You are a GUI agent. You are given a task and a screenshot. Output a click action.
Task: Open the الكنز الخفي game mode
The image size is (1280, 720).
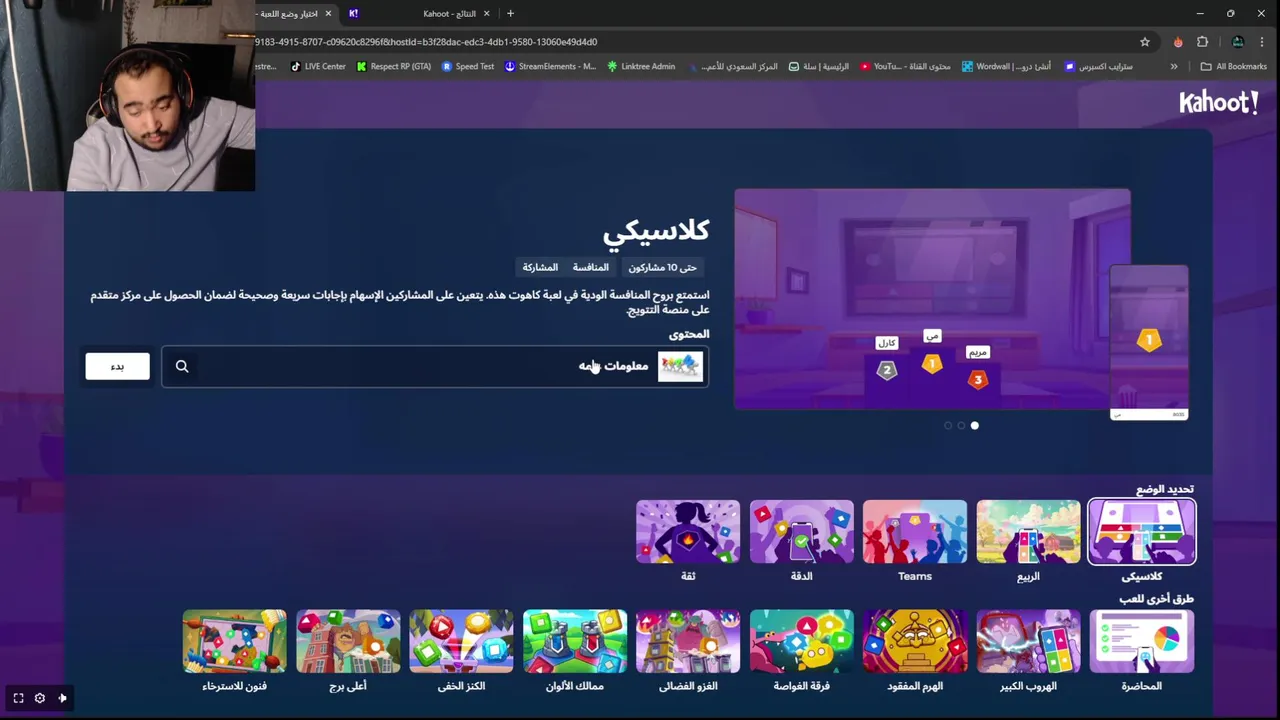[x=461, y=641]
